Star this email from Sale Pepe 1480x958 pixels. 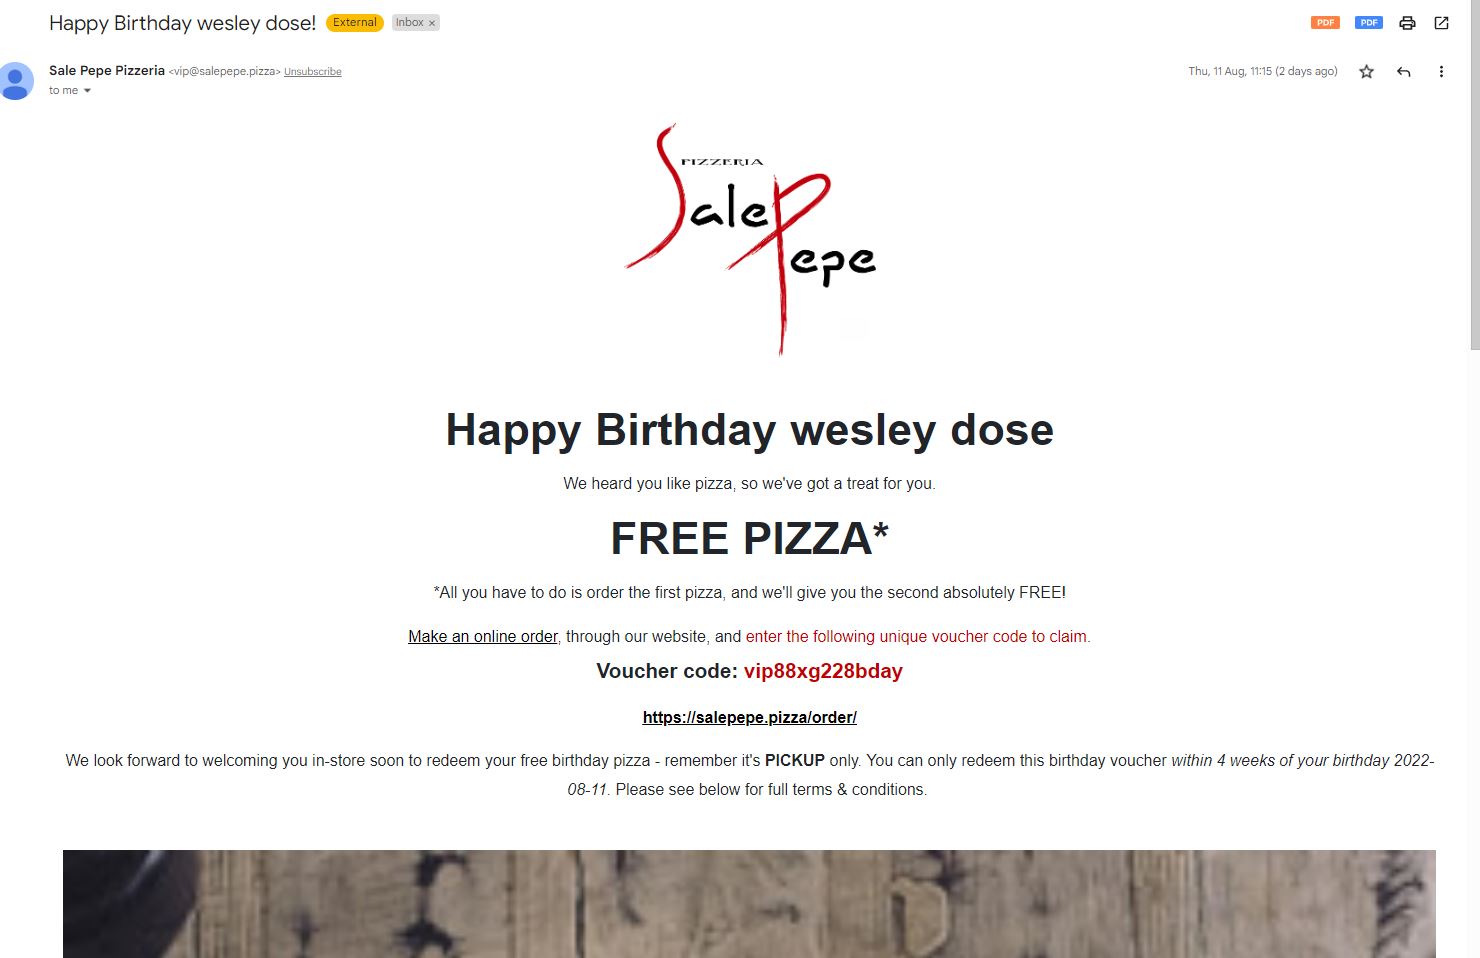click(1367, 72)
